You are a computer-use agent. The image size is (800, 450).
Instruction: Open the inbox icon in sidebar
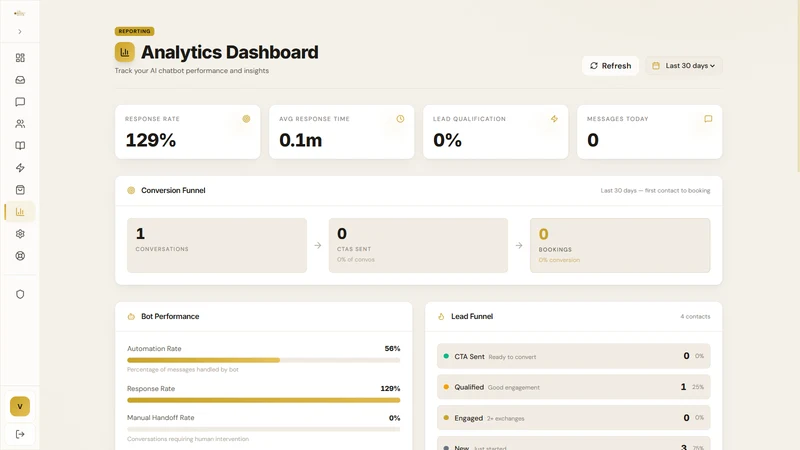coord(20,80)
